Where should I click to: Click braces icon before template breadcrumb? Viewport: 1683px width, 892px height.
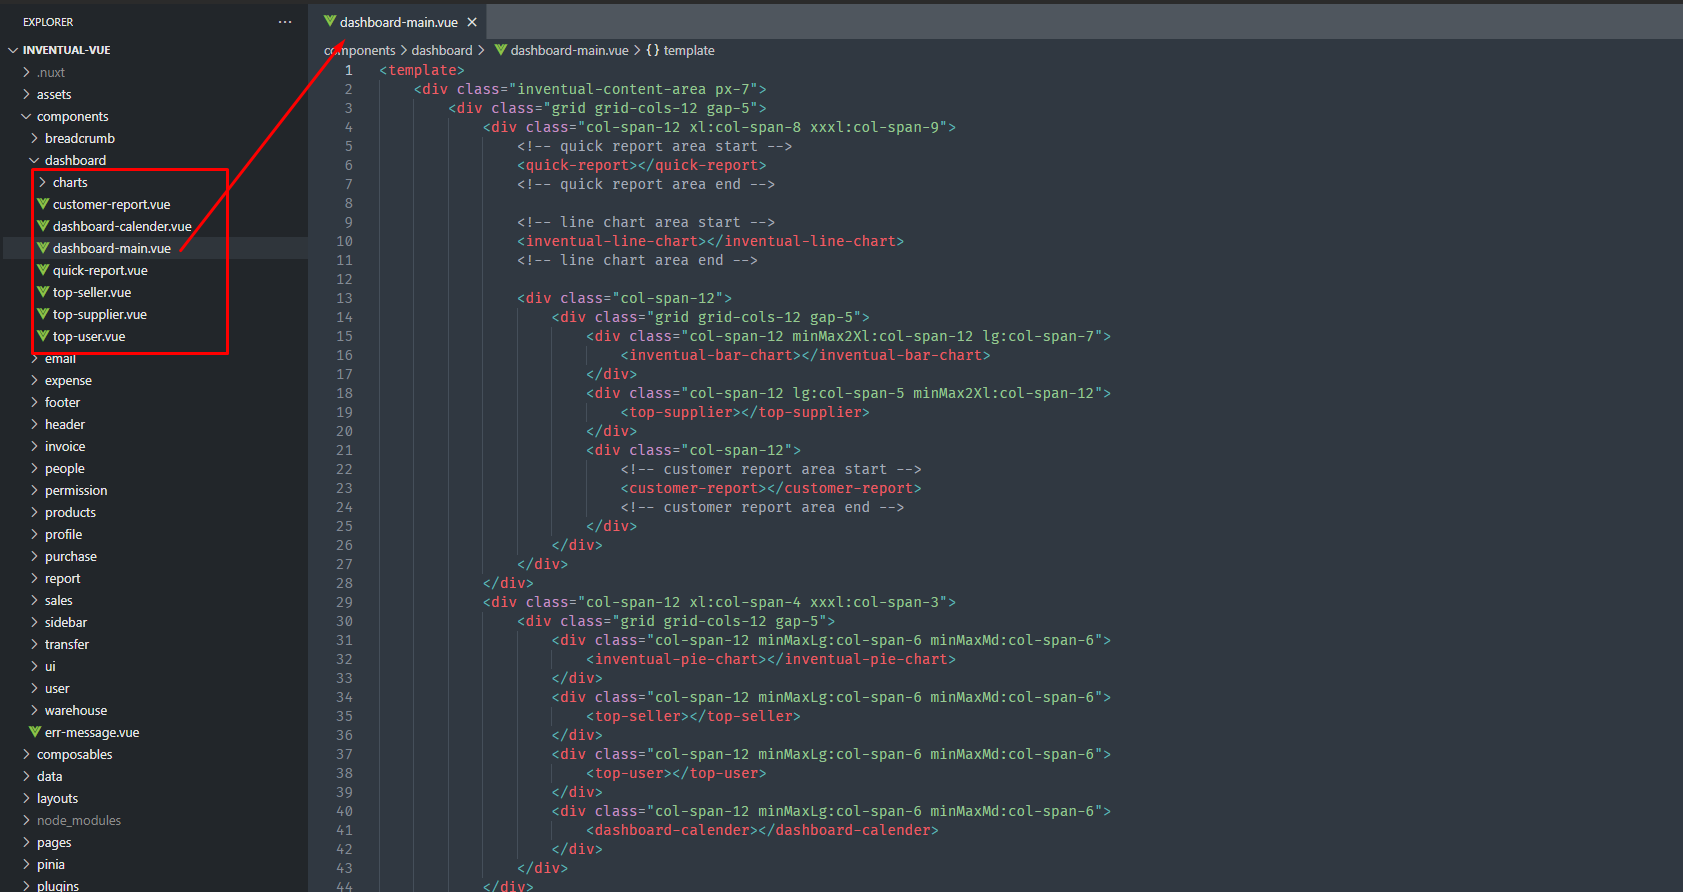point(653,50)
